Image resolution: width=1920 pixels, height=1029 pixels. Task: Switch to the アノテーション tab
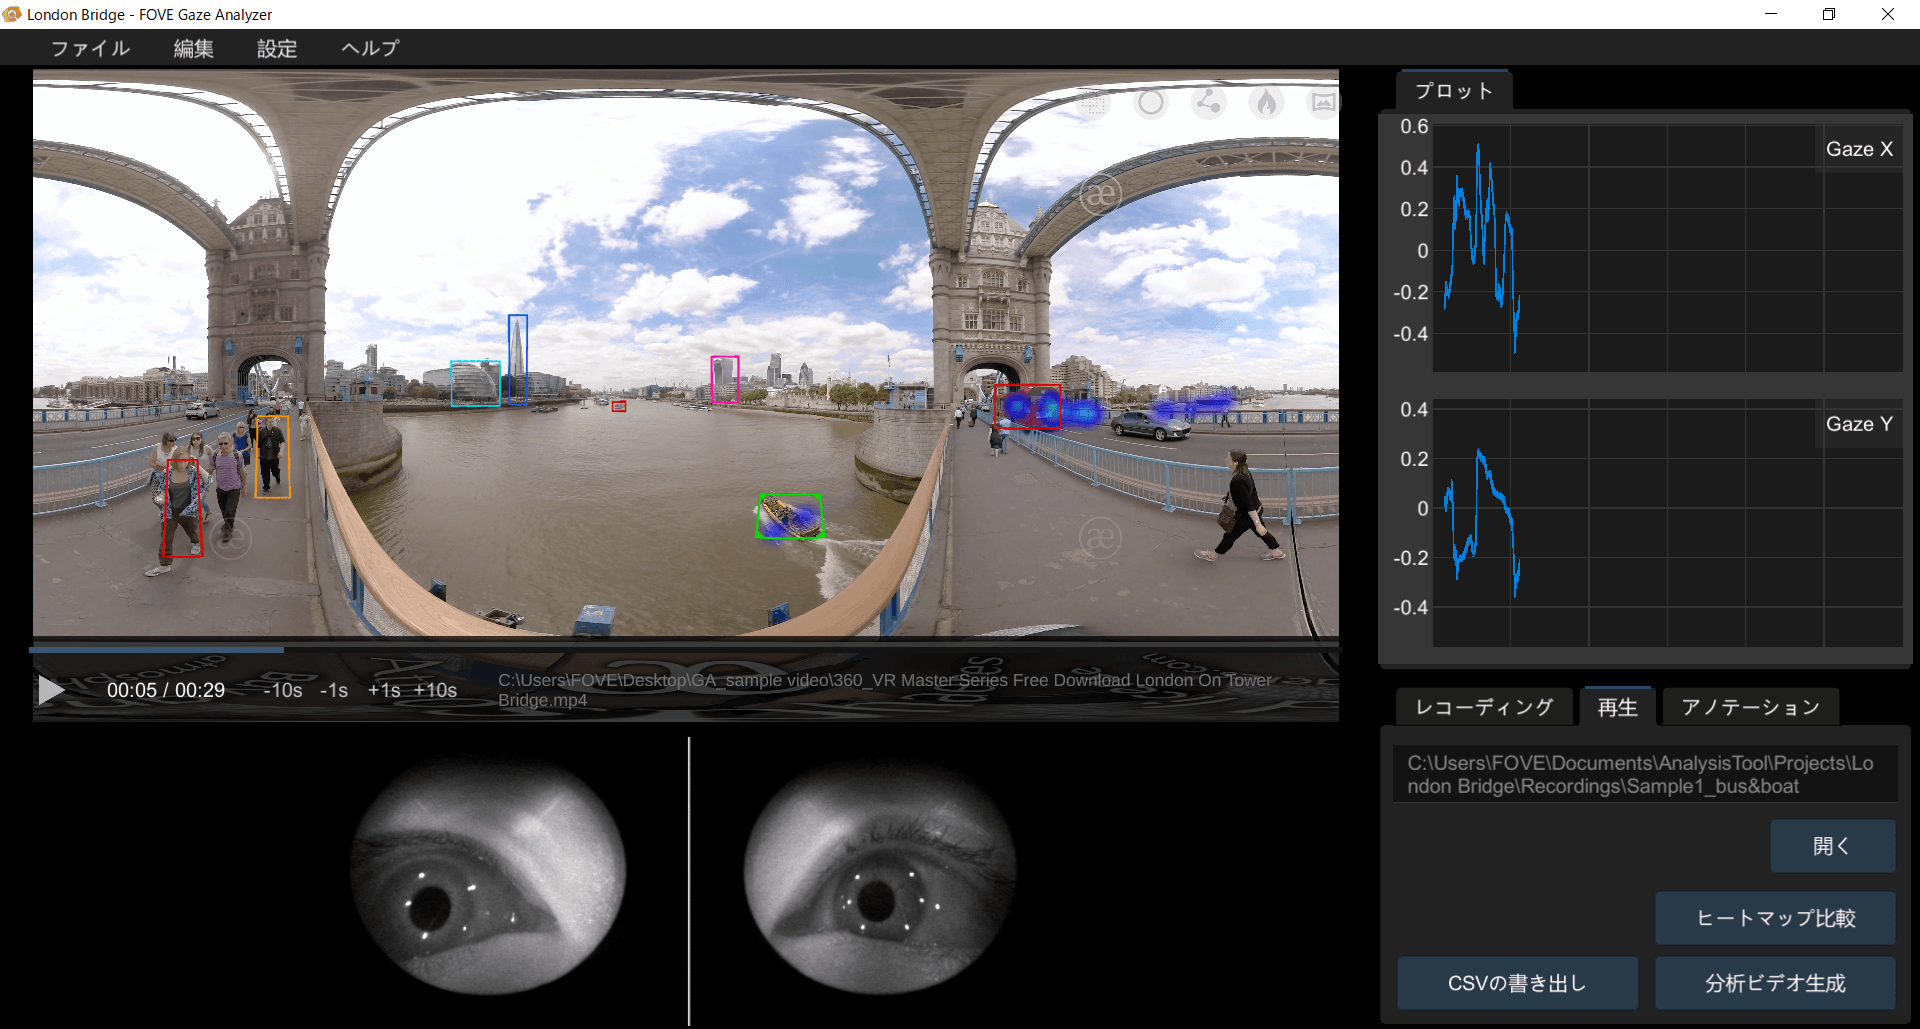pos(1750,707)
